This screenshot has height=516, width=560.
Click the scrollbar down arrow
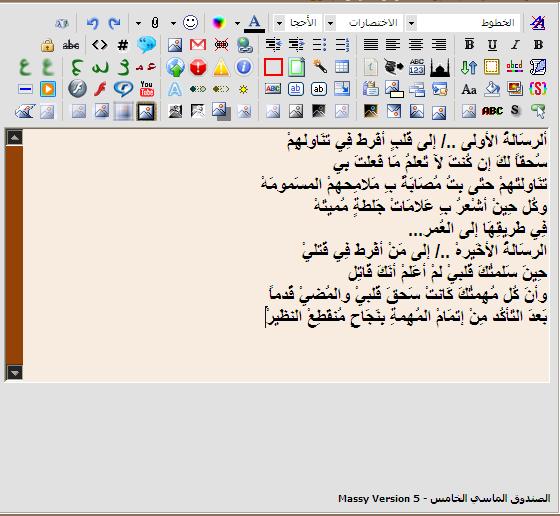pos(14,373)
